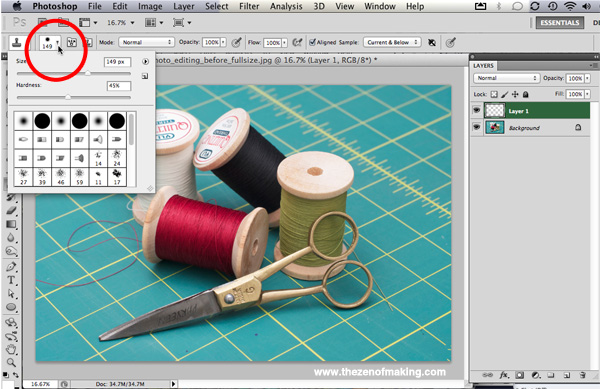Delete layer with trash icon
This screenshot has height=389, width=600.
point(583,375)
